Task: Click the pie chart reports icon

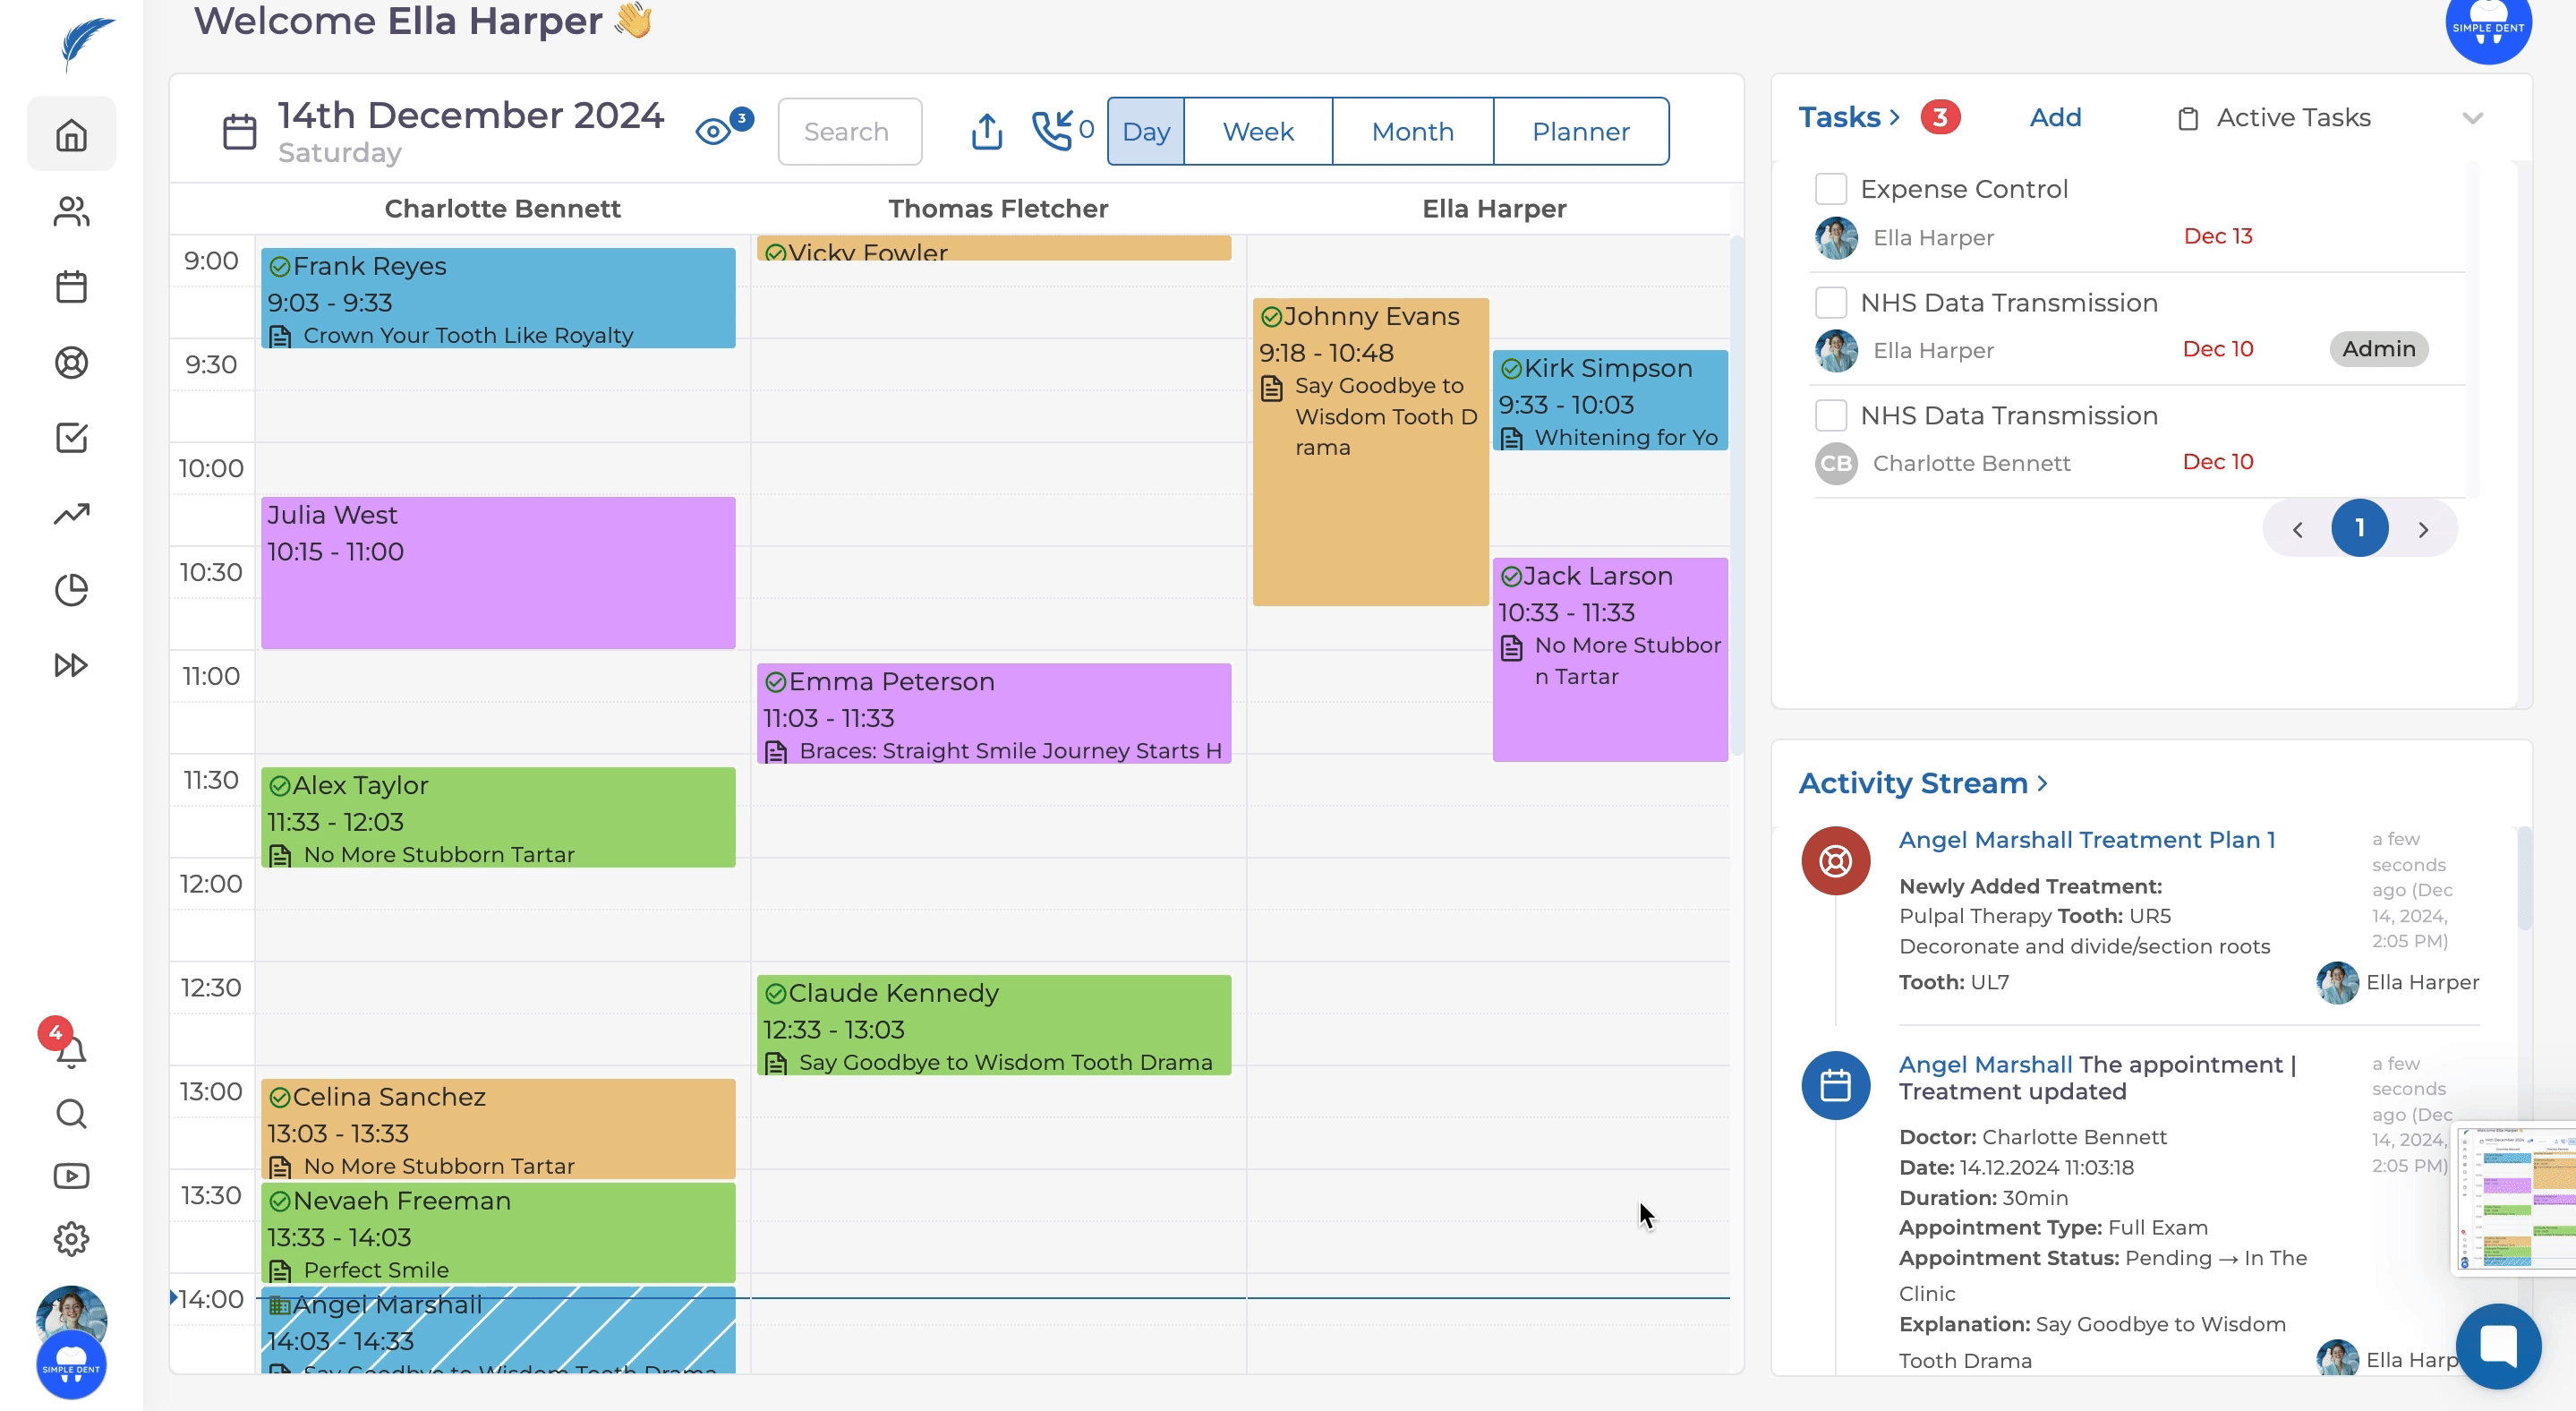Action: (x=71, y=589)
